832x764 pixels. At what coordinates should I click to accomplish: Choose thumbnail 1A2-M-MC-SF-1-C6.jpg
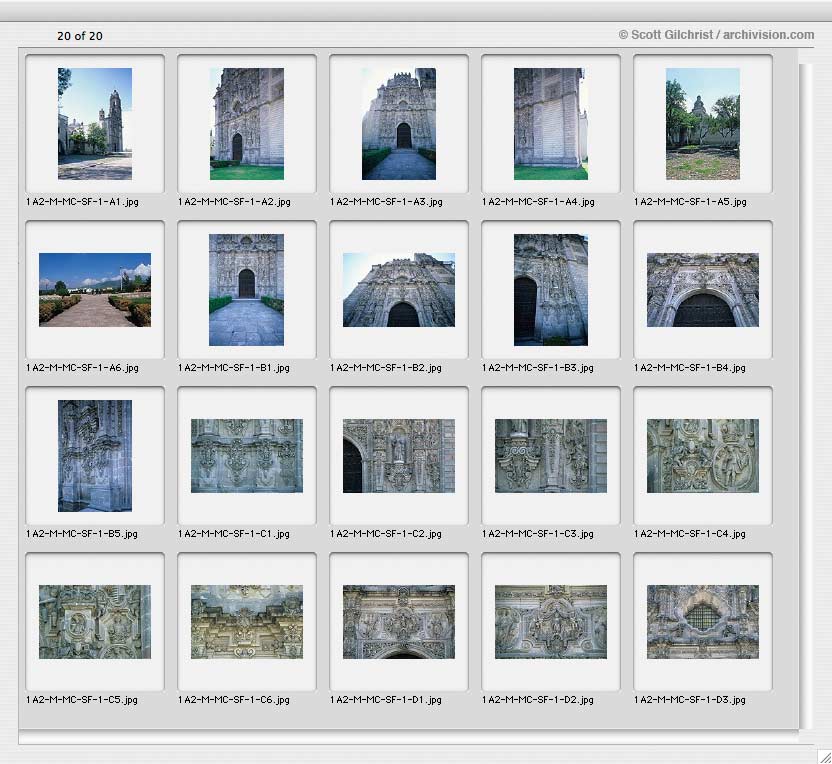[247, 622]
